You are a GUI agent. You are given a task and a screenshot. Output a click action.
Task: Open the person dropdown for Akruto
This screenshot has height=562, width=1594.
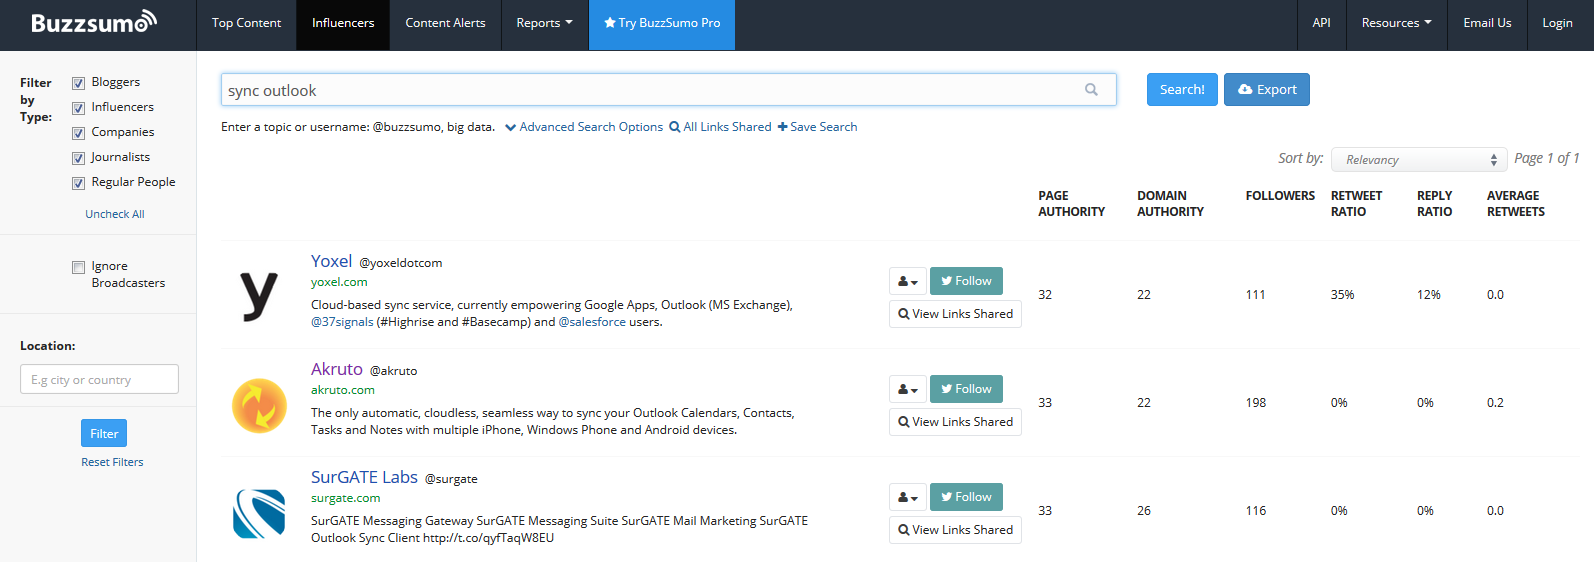pos(907,389)
